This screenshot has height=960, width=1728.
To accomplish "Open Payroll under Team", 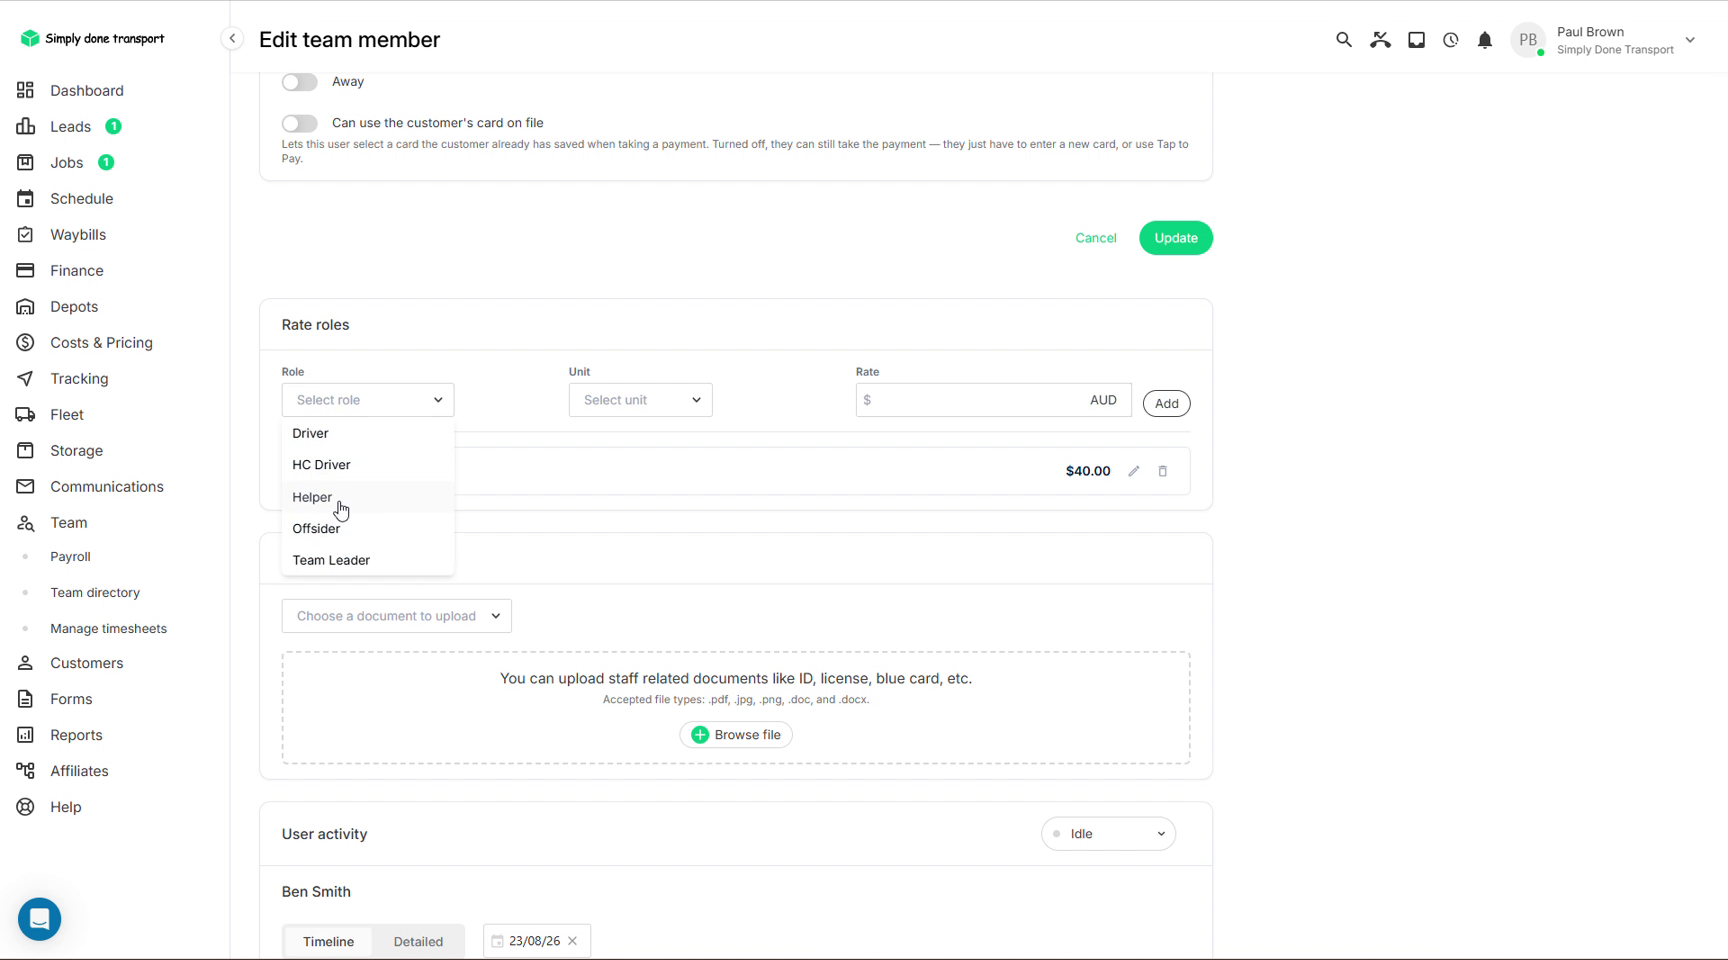I will click(x=70, y=557).
